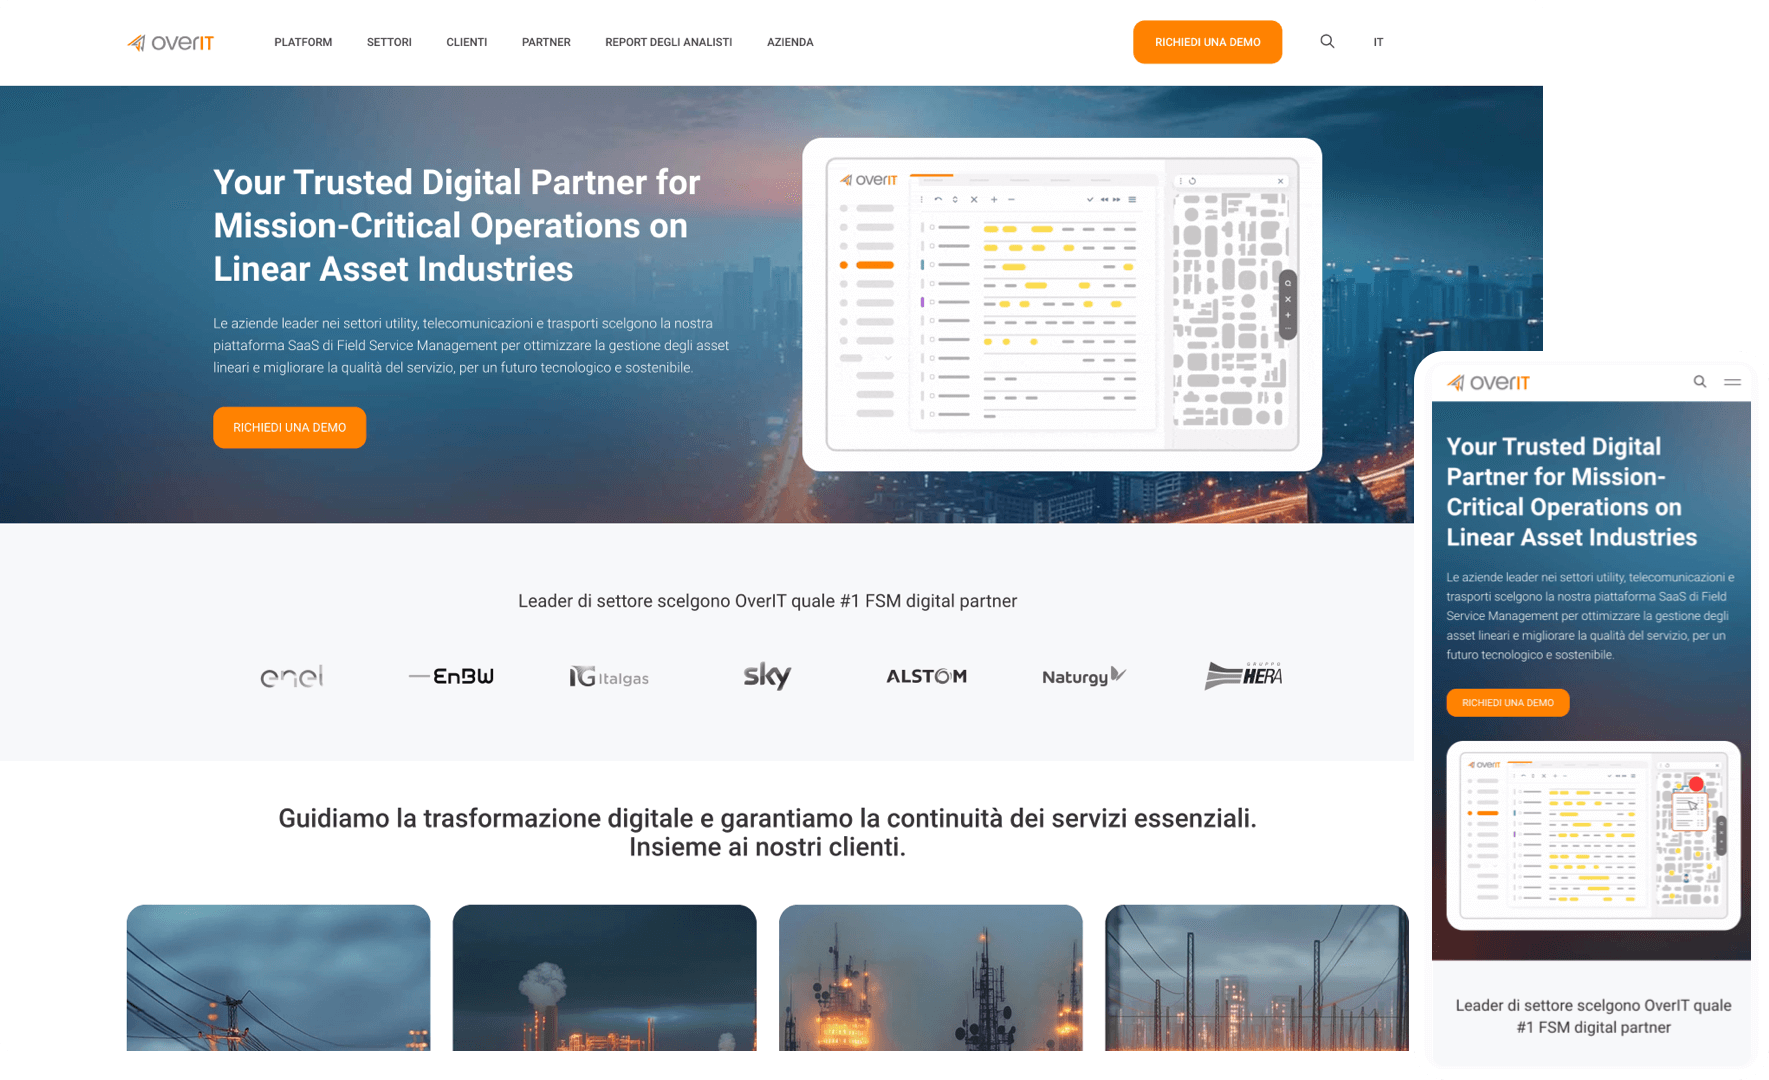Open the industrial plant smoke card

pyautogui.click(x=604, y=977)
